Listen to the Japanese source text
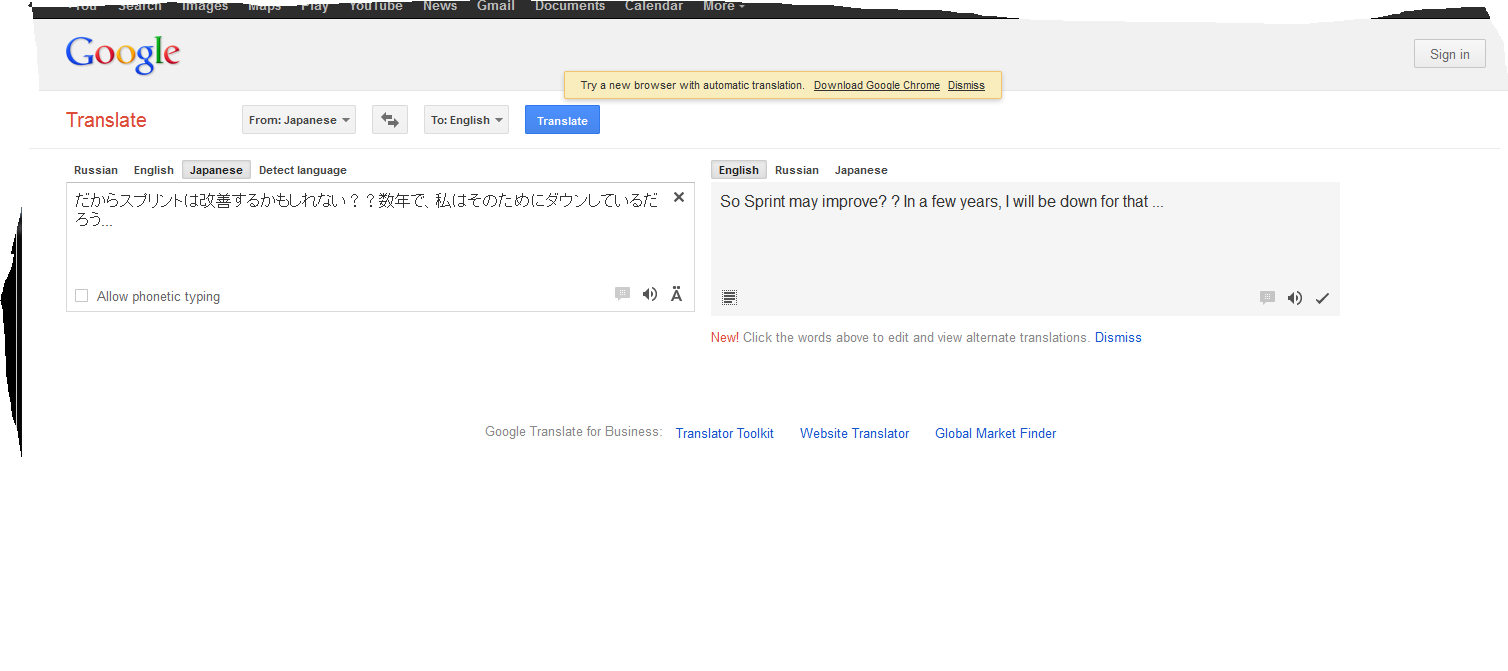 click(x=650, y=294)
